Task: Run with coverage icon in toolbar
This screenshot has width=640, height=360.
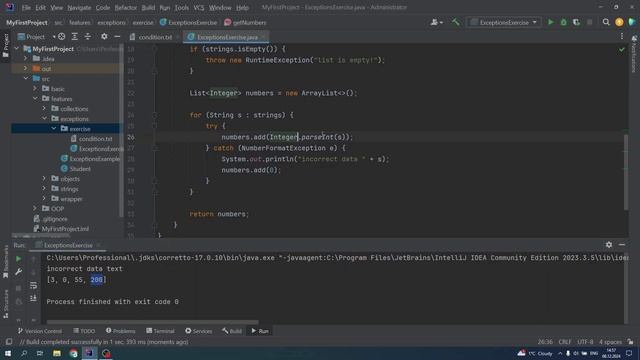Action: pyautogui.click(x=576, y=22)
